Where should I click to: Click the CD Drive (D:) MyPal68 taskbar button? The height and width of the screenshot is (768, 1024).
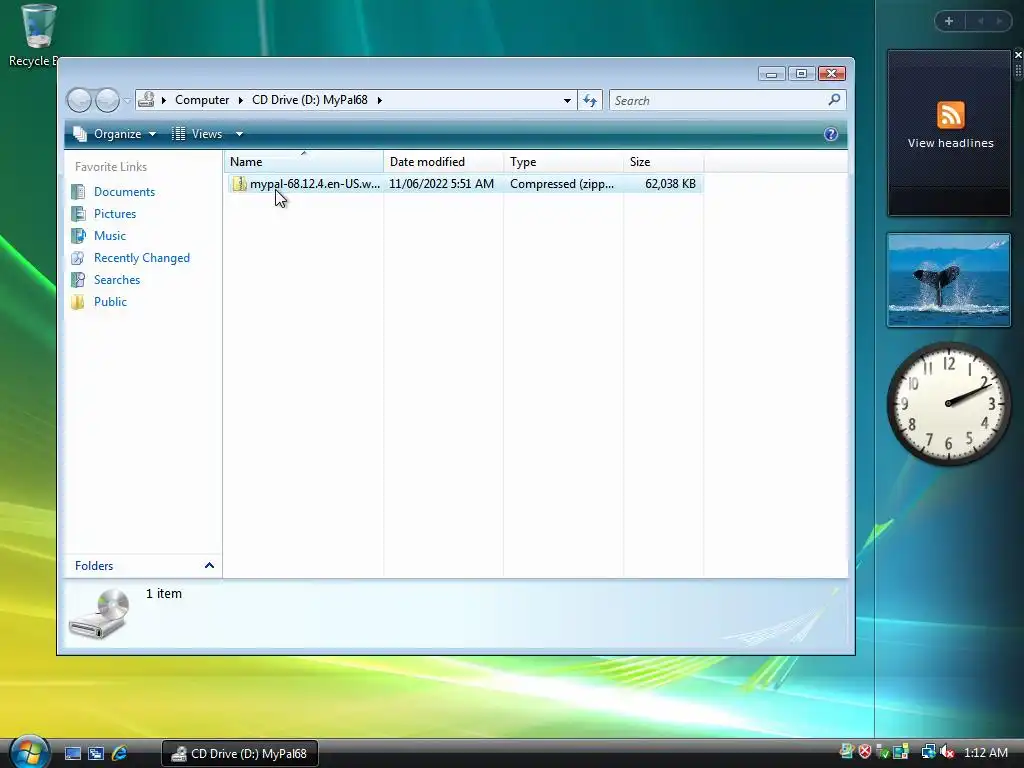point(240,754)
